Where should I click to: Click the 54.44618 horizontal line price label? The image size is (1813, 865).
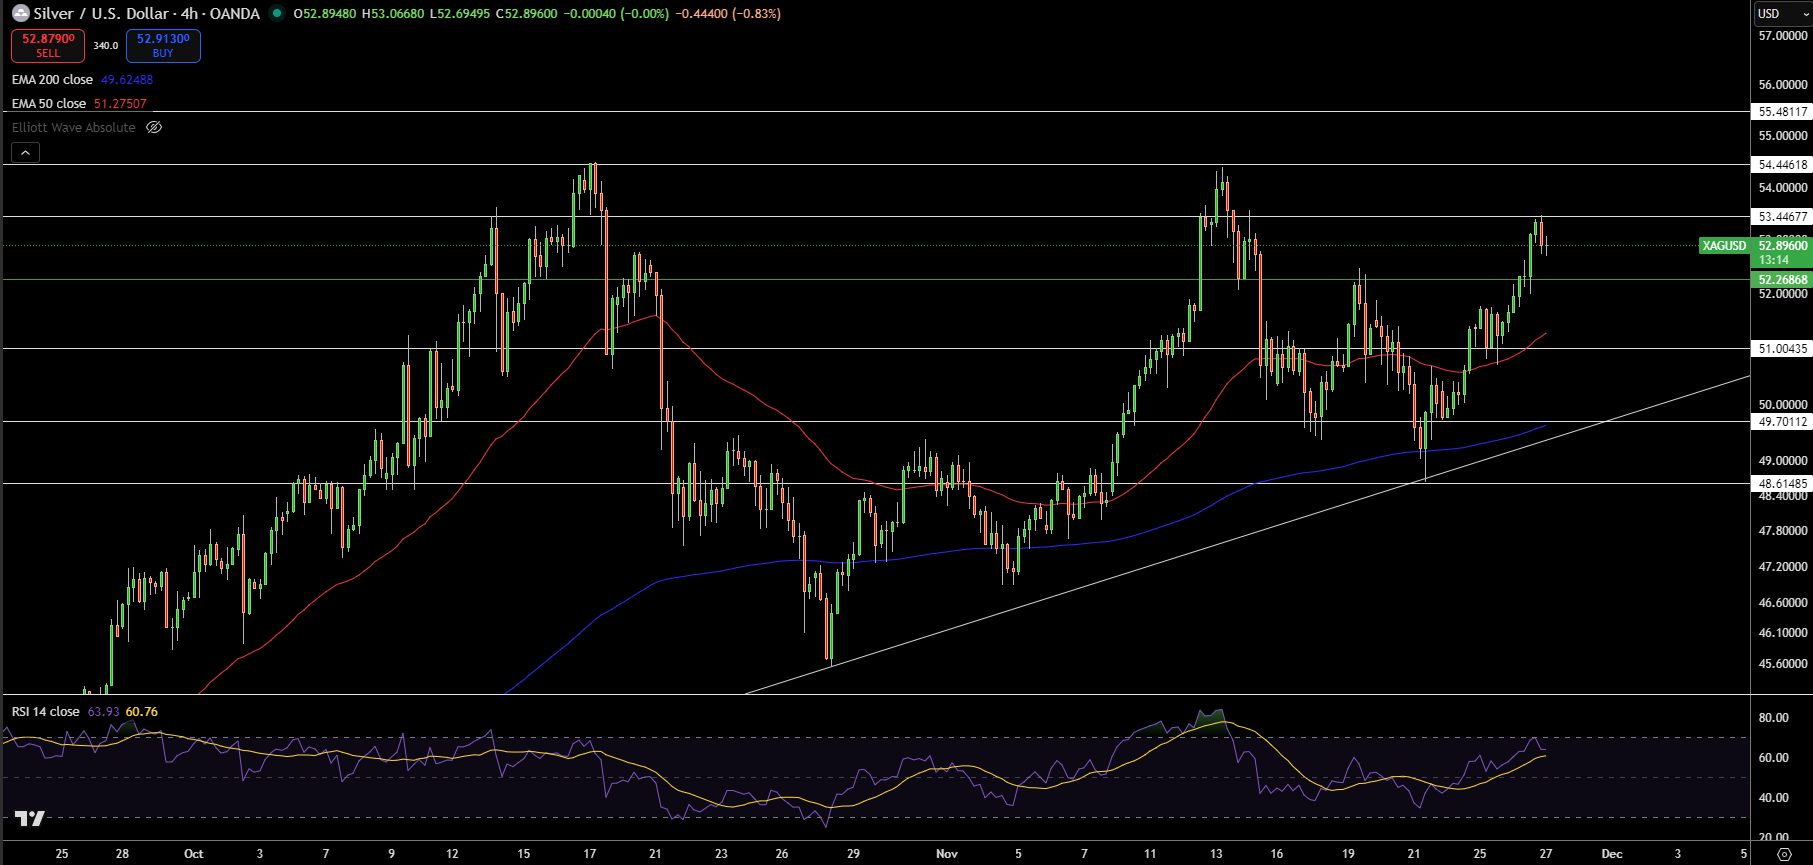pyautogui.click(x=1783, y=165)
